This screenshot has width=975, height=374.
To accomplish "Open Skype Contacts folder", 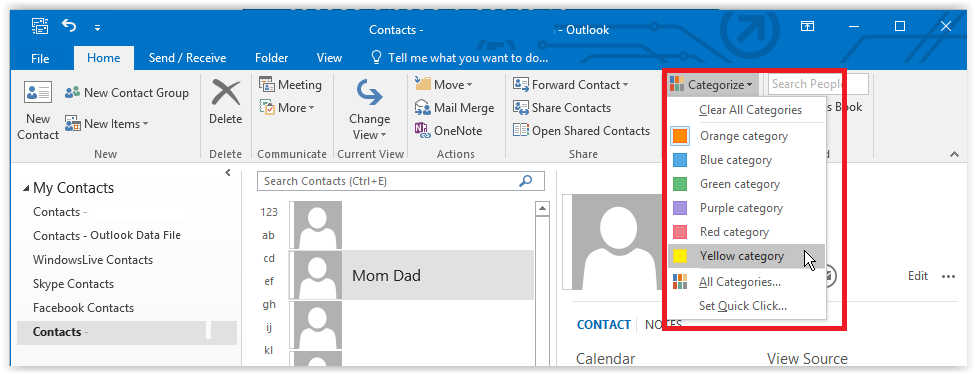I will pyautogui.click(x=73, y=284).
